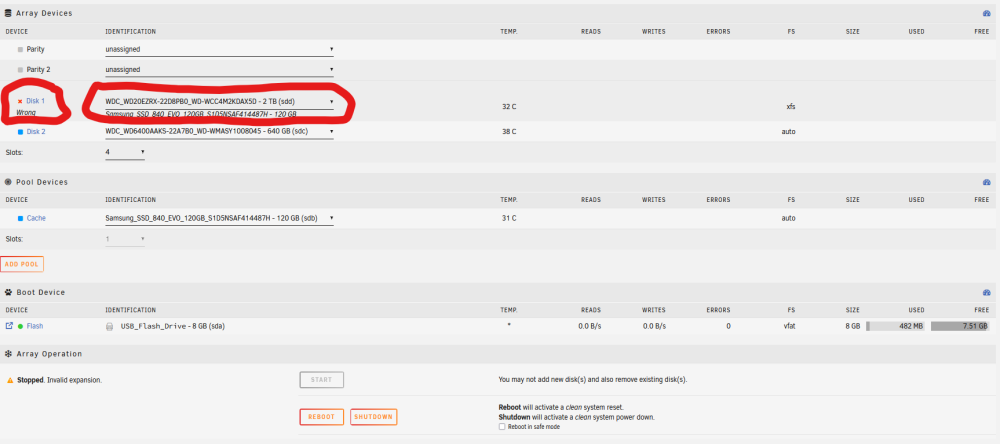Click the Stopped. Invalid expansion. status text
Screen dimensions: 1000x444
[x=59, y=380]
